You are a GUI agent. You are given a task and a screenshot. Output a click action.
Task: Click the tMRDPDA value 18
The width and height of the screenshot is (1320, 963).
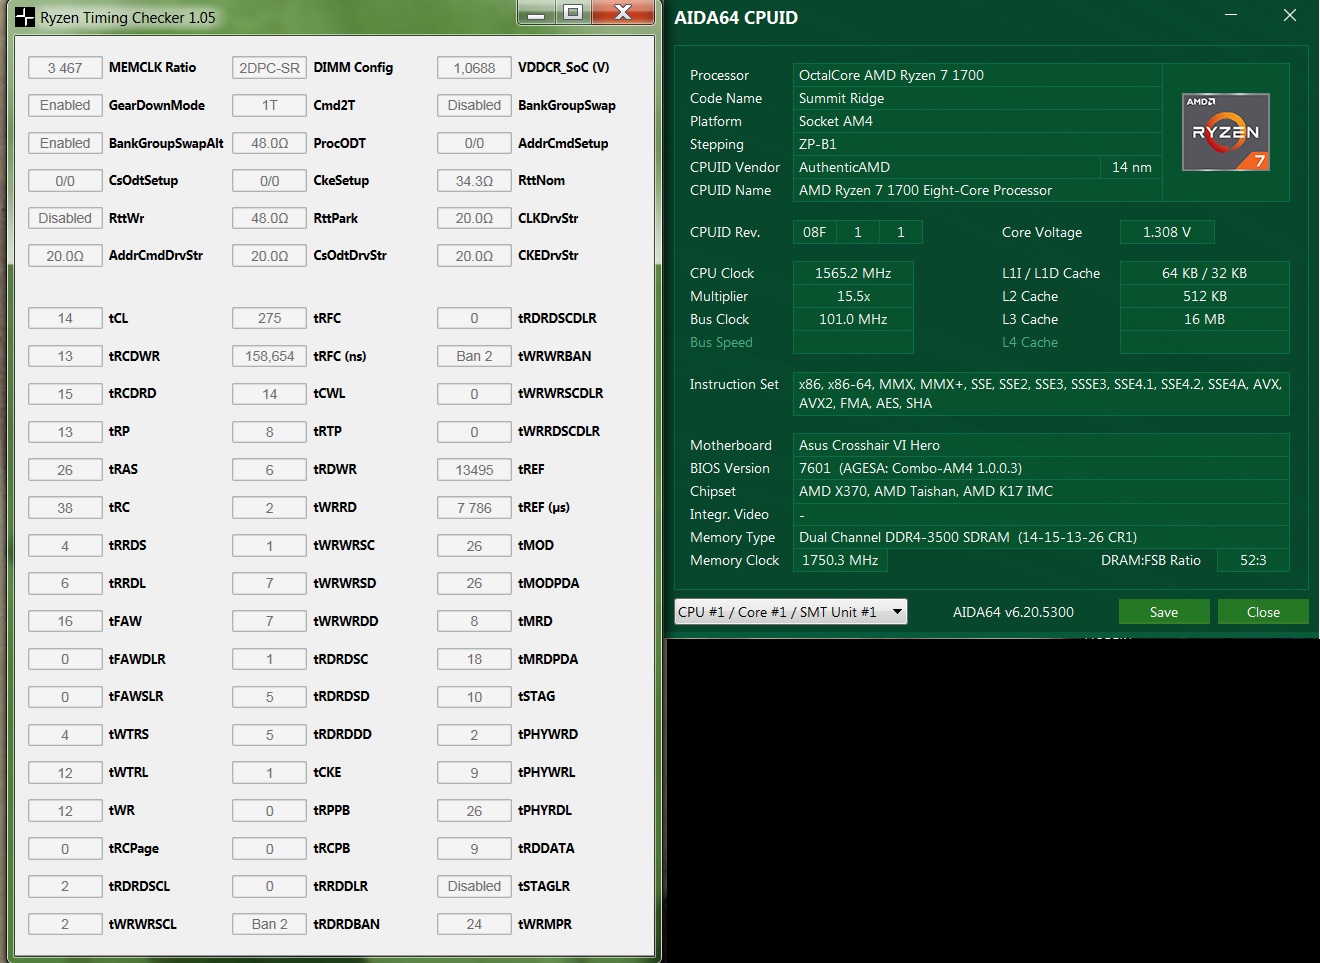tap(474, 659)
